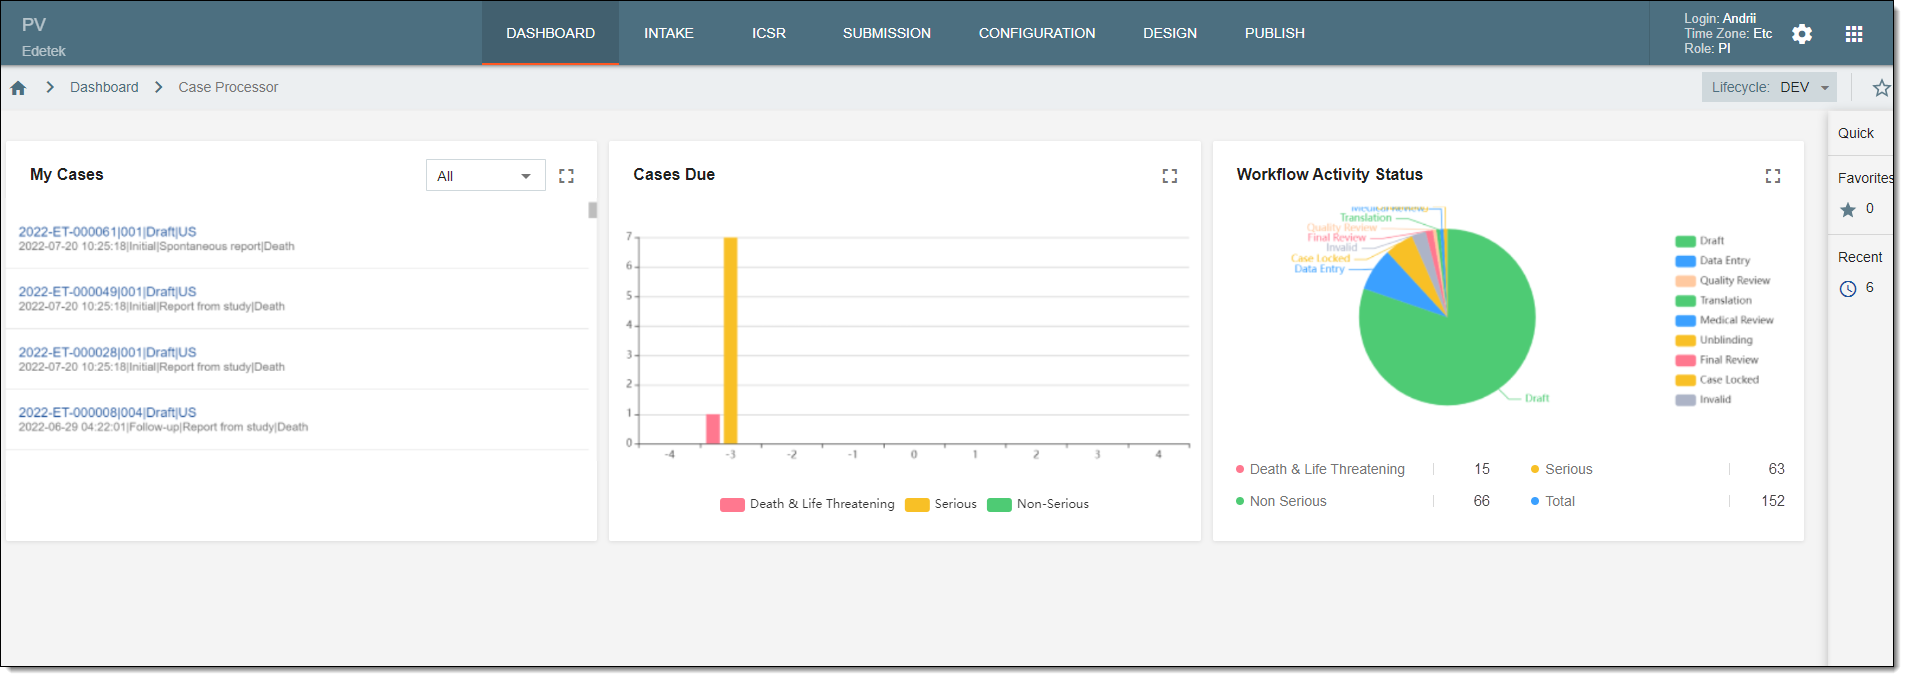The height and width of the screenshot is (679, 1906).
Task: Click the My Cases list scrollbar
Action: (x=592, y=210)
